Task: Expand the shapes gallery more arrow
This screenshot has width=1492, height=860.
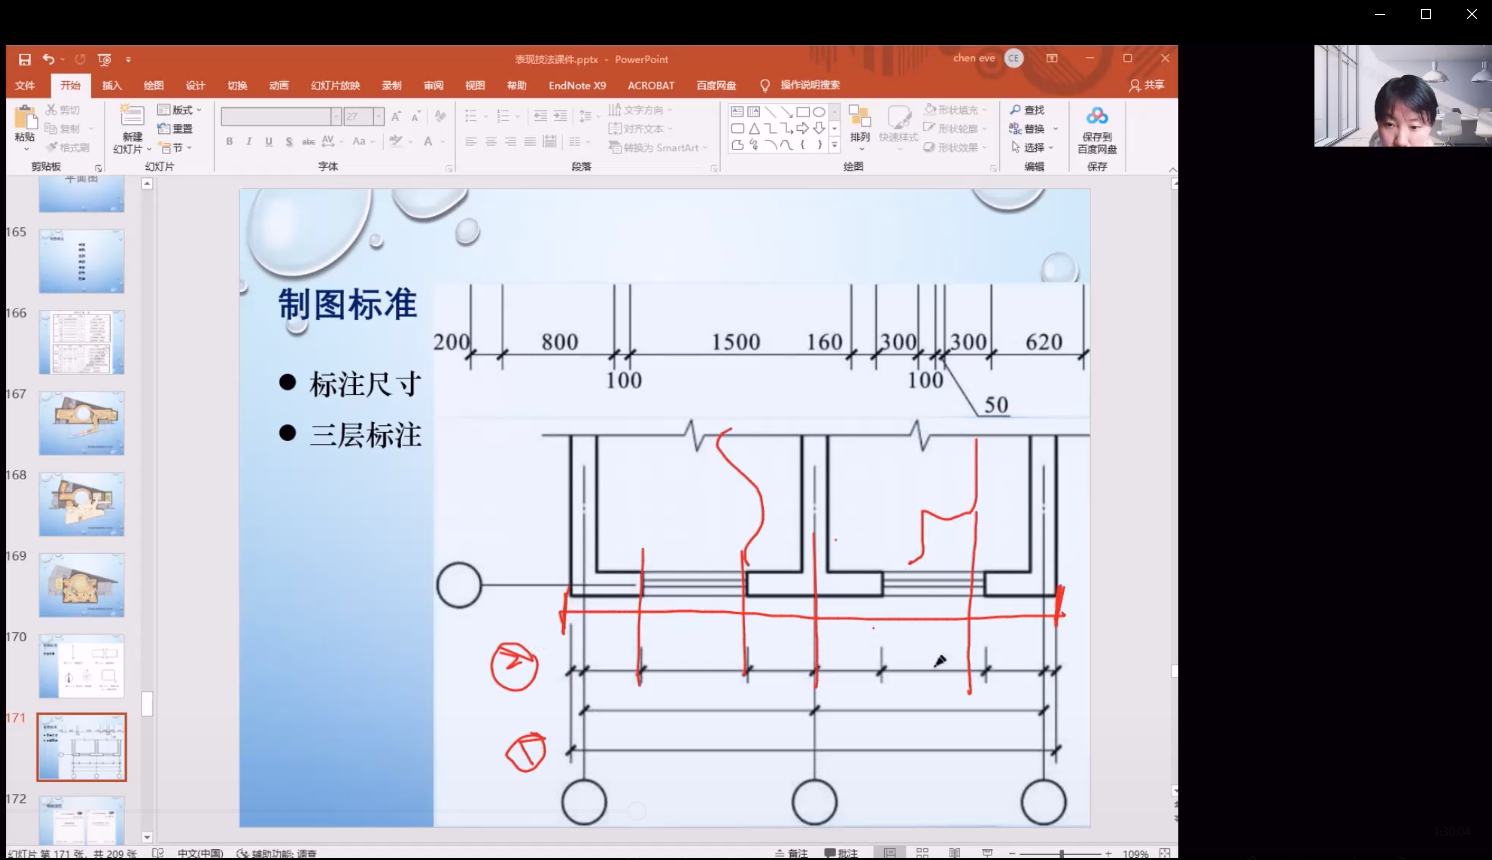Action: pos(834,146)
